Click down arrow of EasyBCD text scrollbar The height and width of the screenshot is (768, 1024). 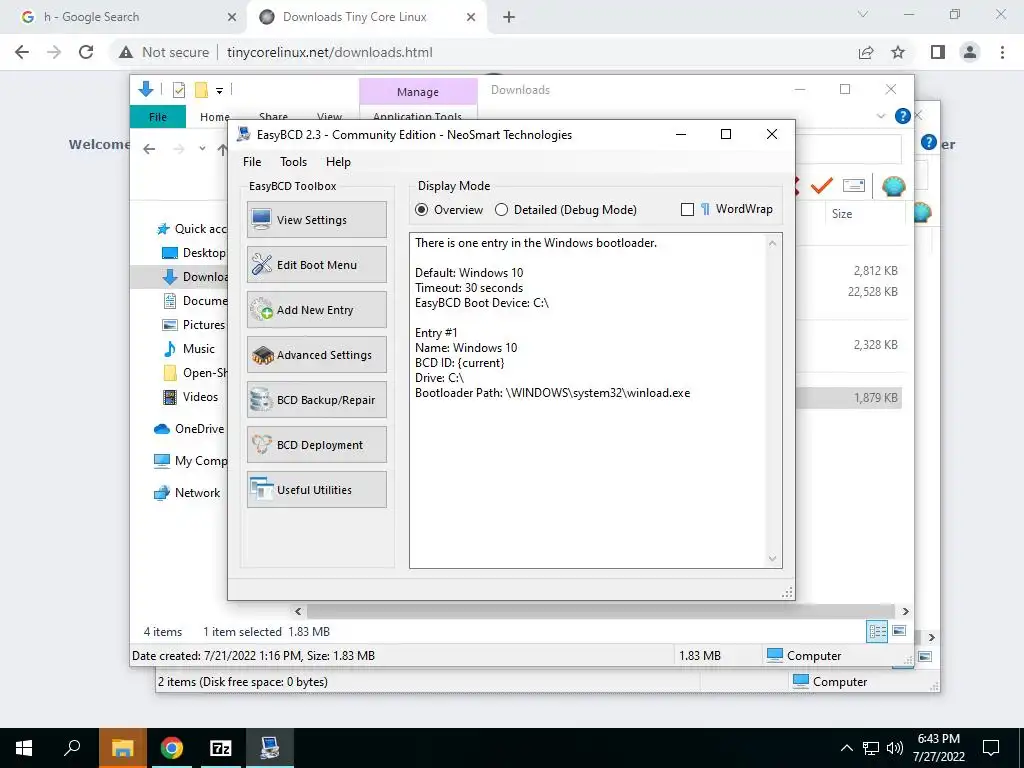773,558
